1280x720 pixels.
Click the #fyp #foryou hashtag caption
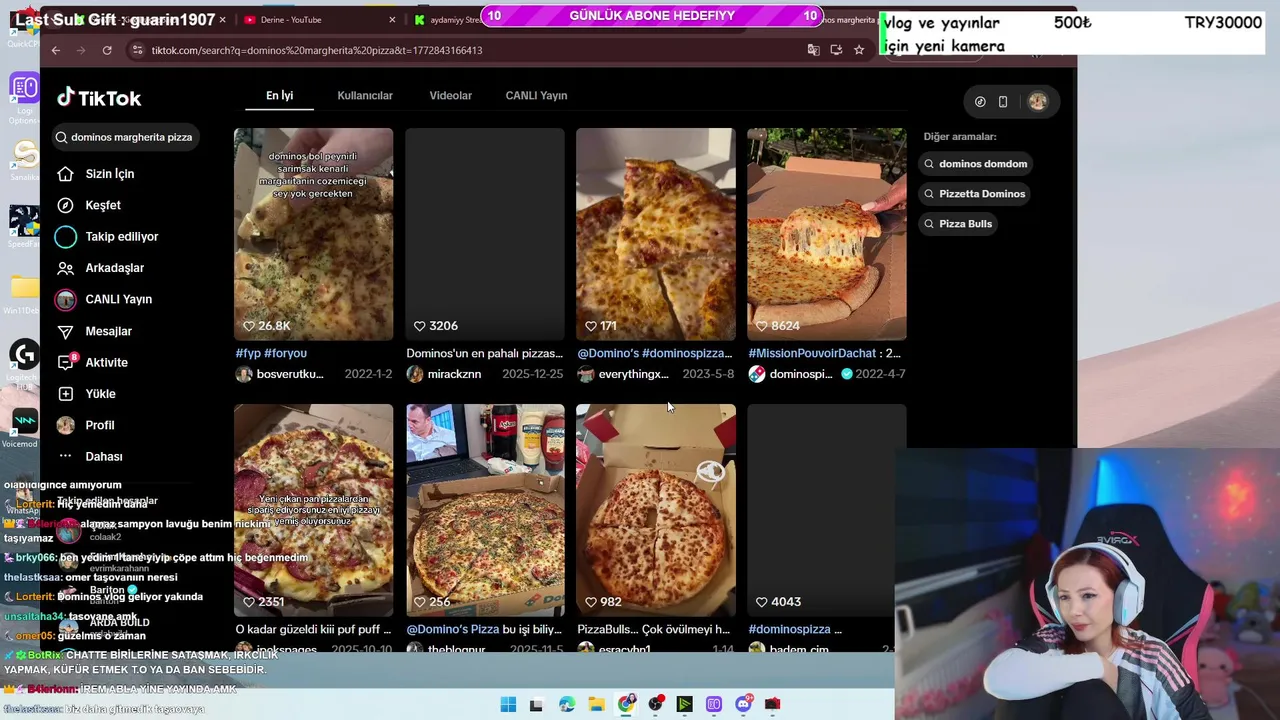coord(271,353)
